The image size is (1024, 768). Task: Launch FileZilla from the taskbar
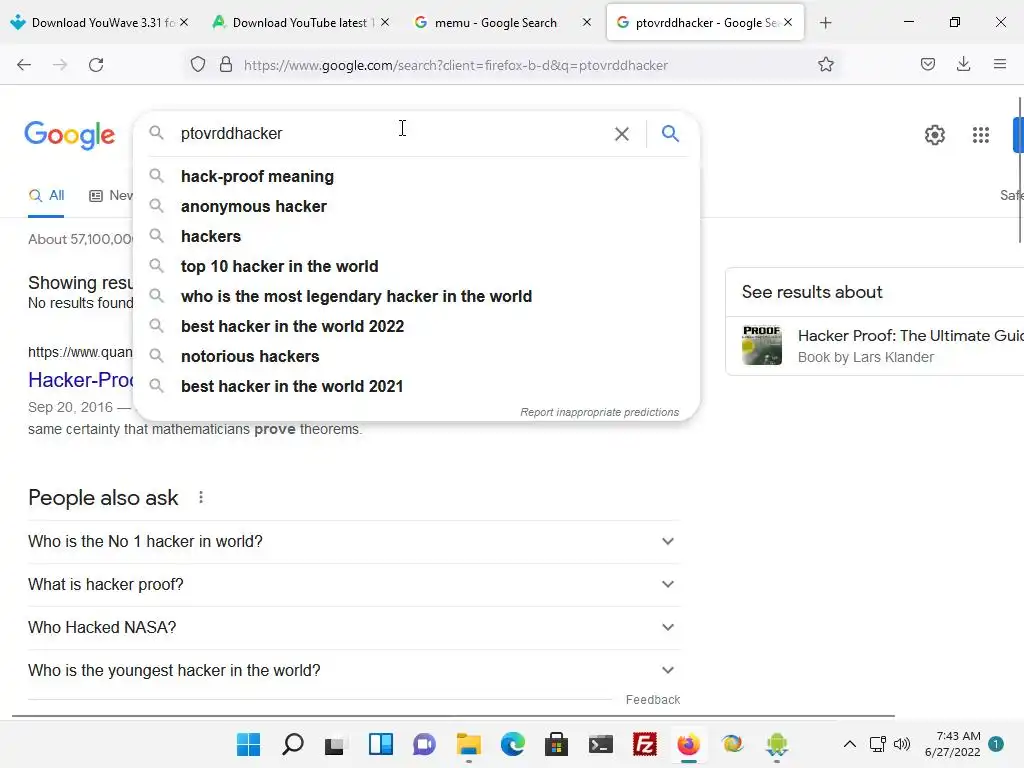(x=645, y=744)
